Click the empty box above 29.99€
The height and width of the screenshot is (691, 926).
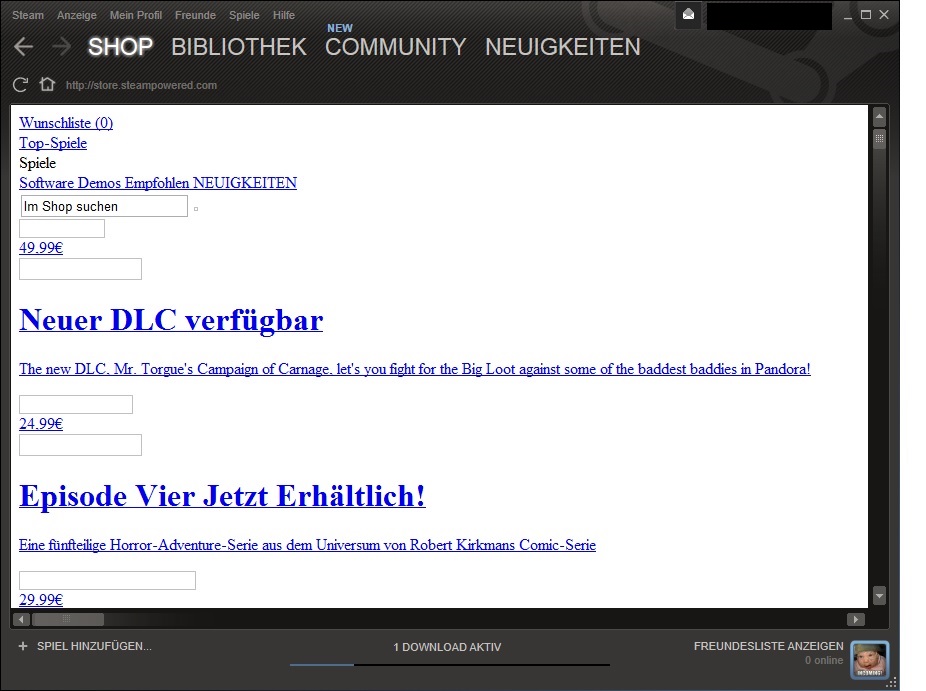click(107, 580)
